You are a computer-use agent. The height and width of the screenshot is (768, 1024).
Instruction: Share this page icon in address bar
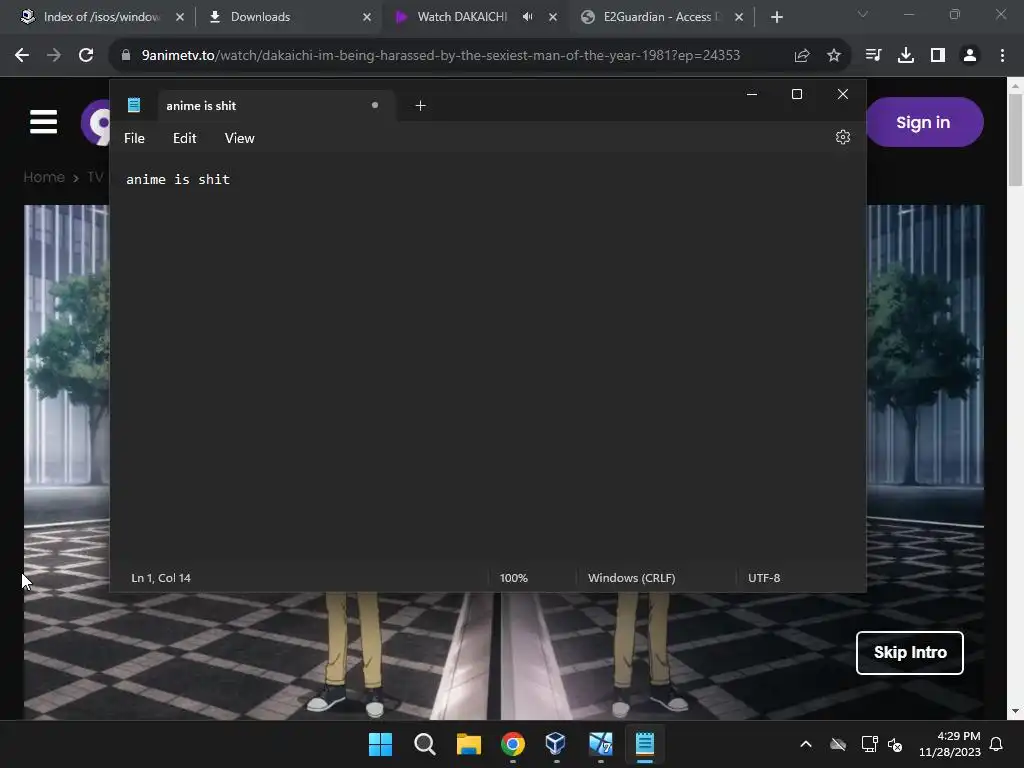[802, 56]
